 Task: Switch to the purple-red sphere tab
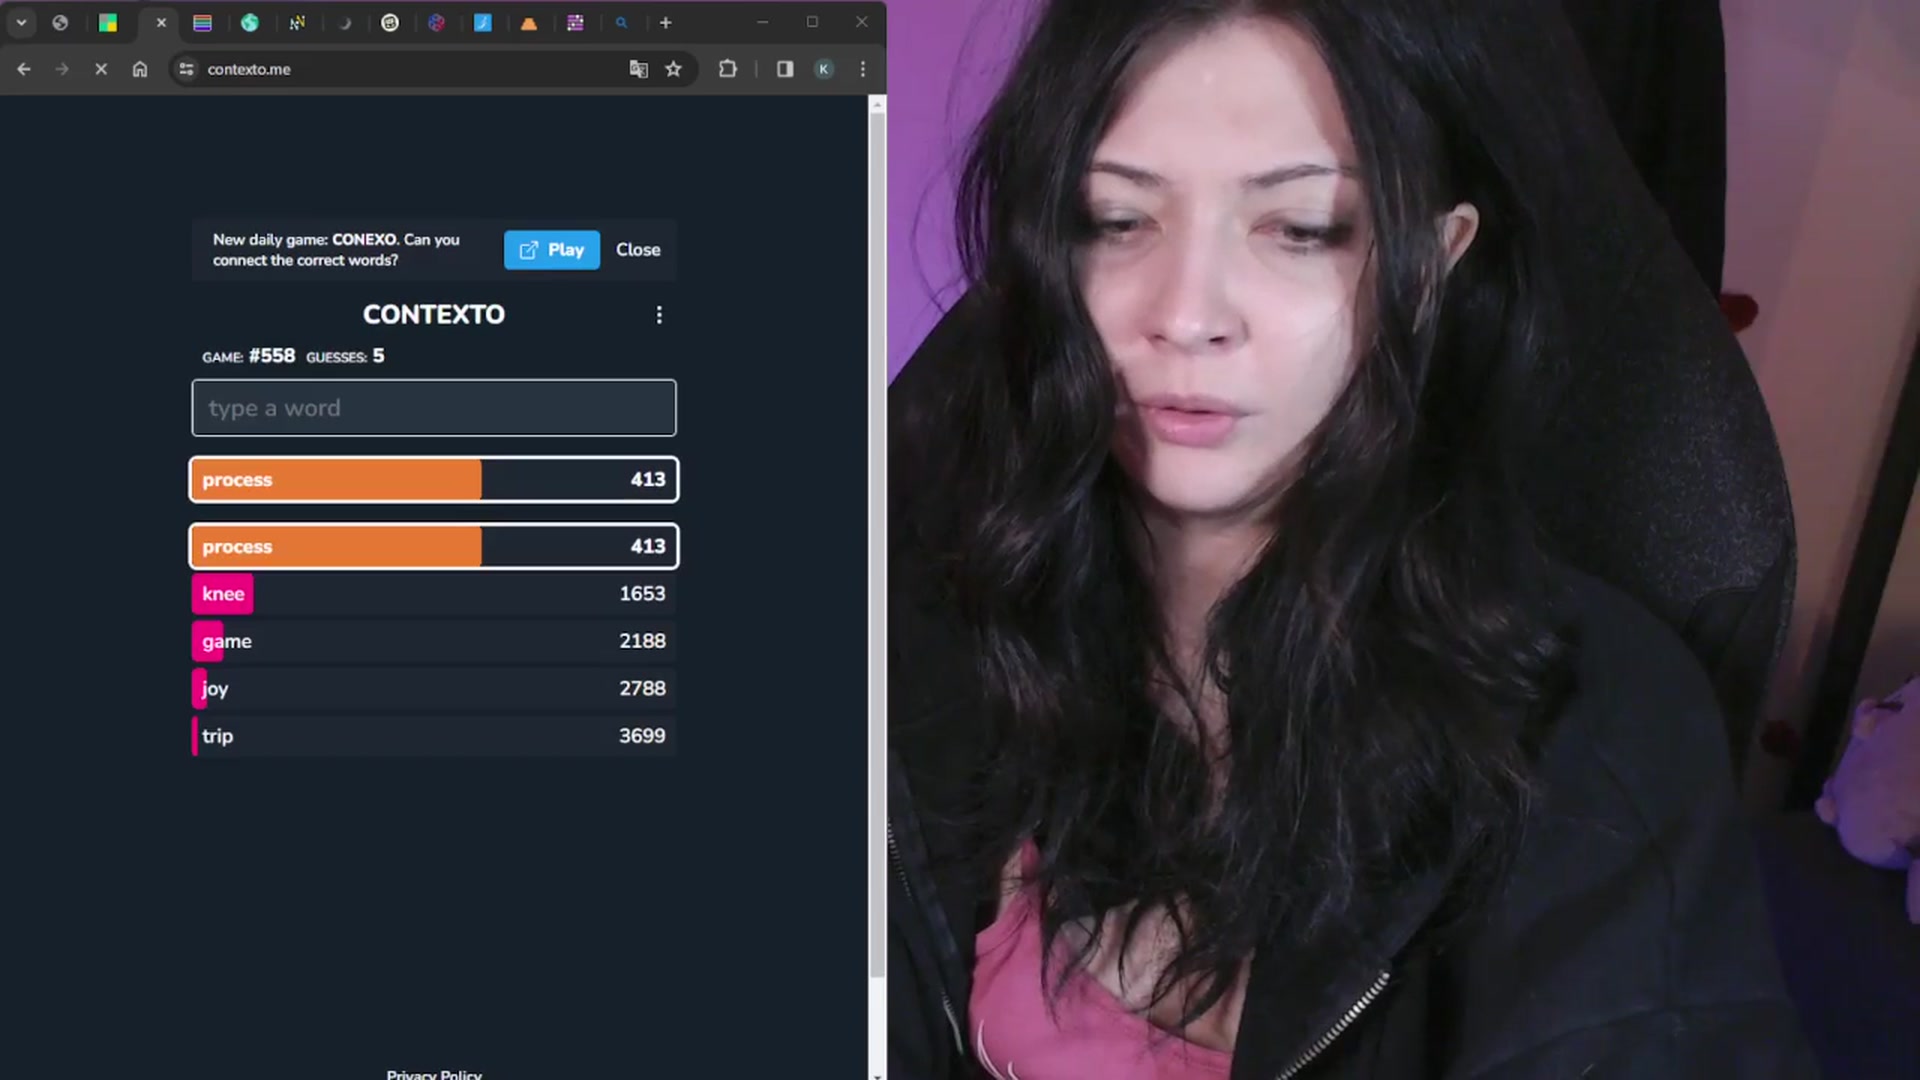(x=436, y=22)
